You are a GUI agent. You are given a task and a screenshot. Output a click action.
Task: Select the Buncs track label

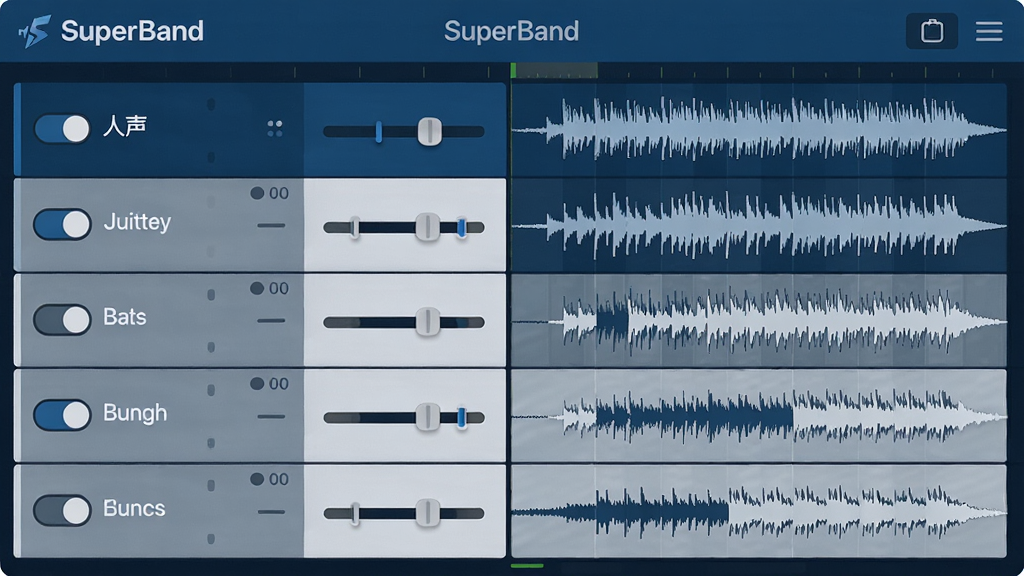coord(135,508)
